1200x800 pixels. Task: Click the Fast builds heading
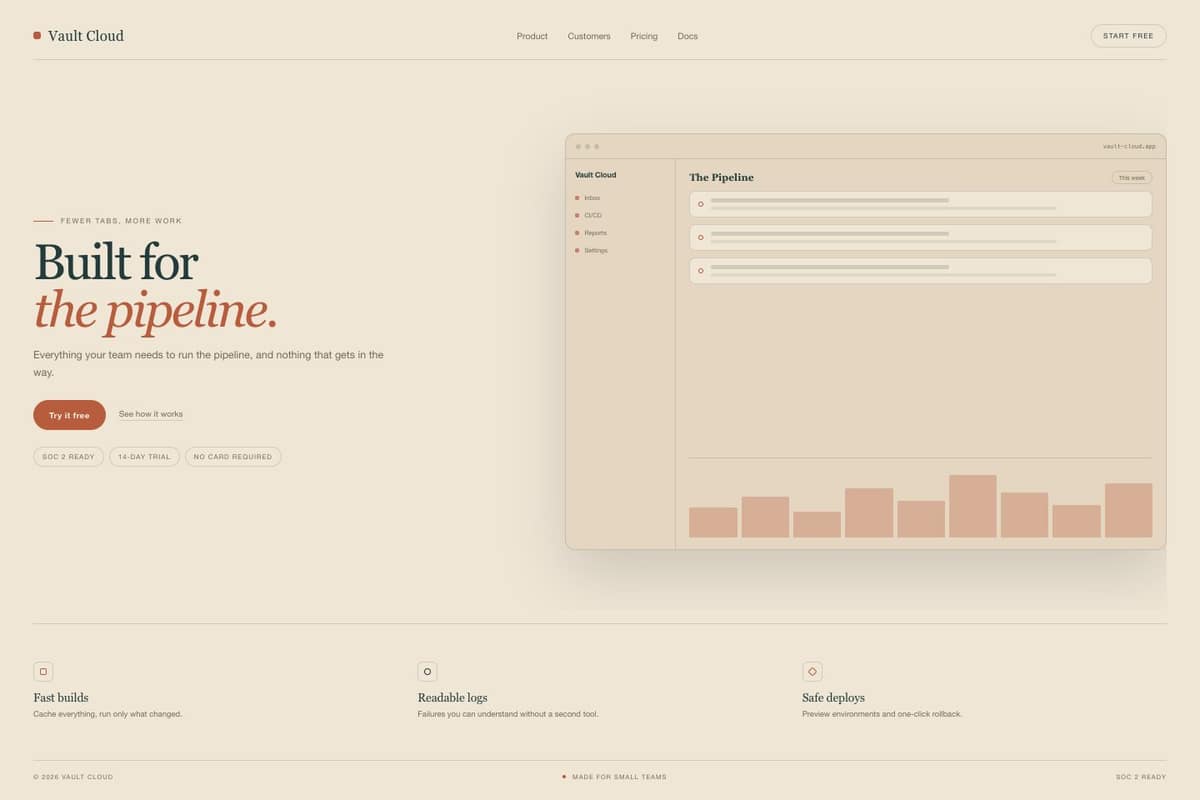tap(61, 697)
